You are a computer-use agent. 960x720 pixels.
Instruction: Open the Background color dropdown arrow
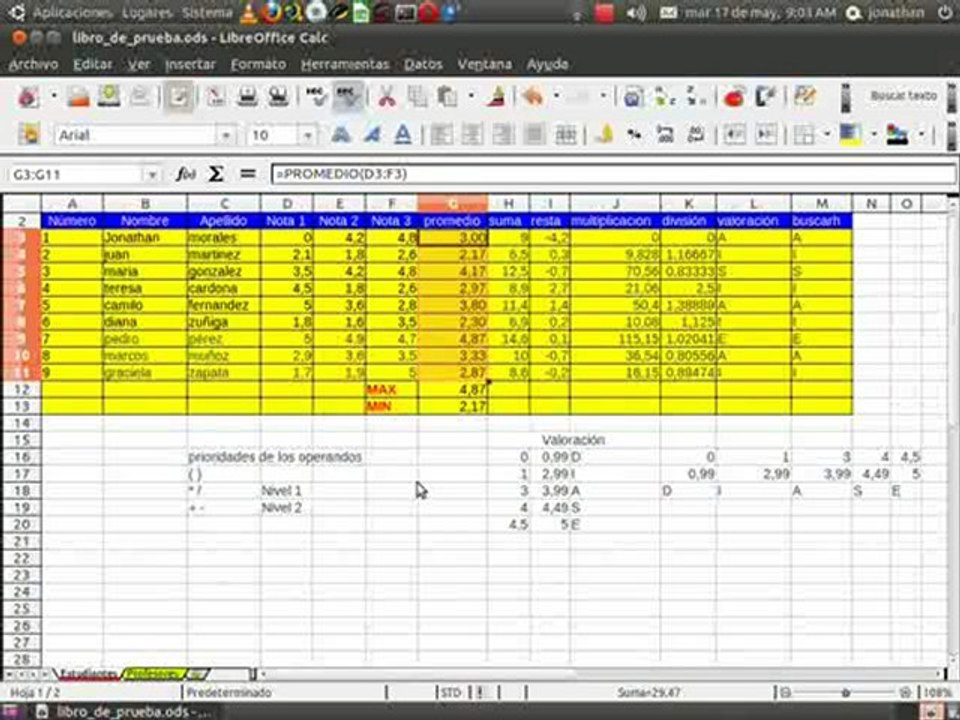874,134
